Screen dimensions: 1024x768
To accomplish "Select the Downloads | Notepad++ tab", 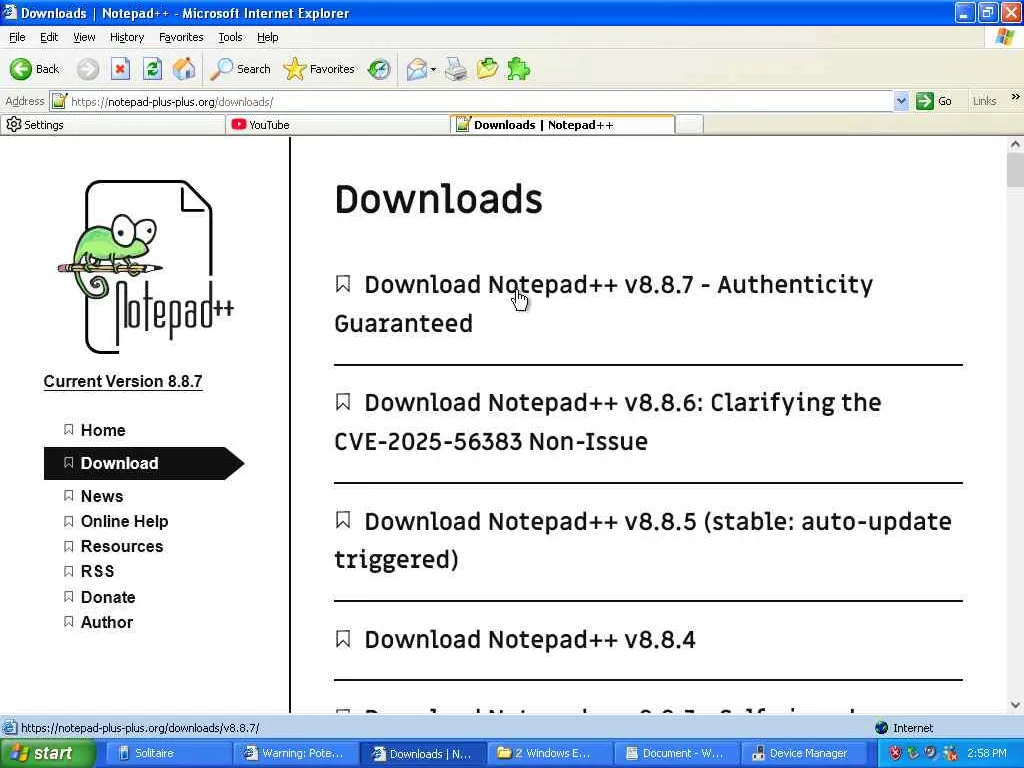I will tap(562, 124).
